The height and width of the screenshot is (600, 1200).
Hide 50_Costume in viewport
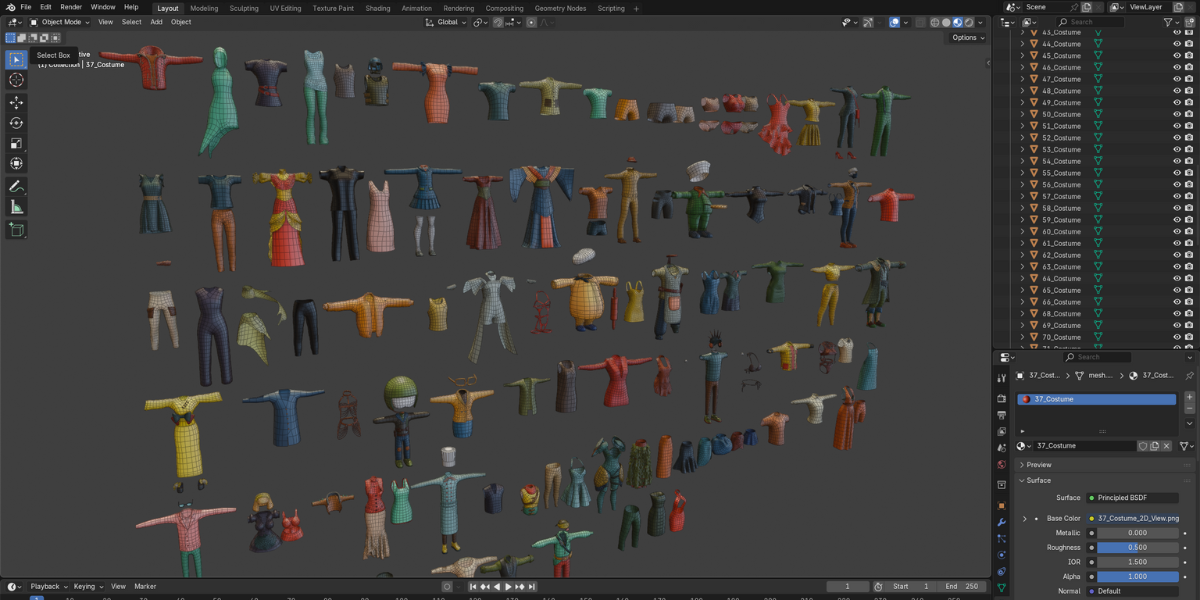[x=1176, y=114]
